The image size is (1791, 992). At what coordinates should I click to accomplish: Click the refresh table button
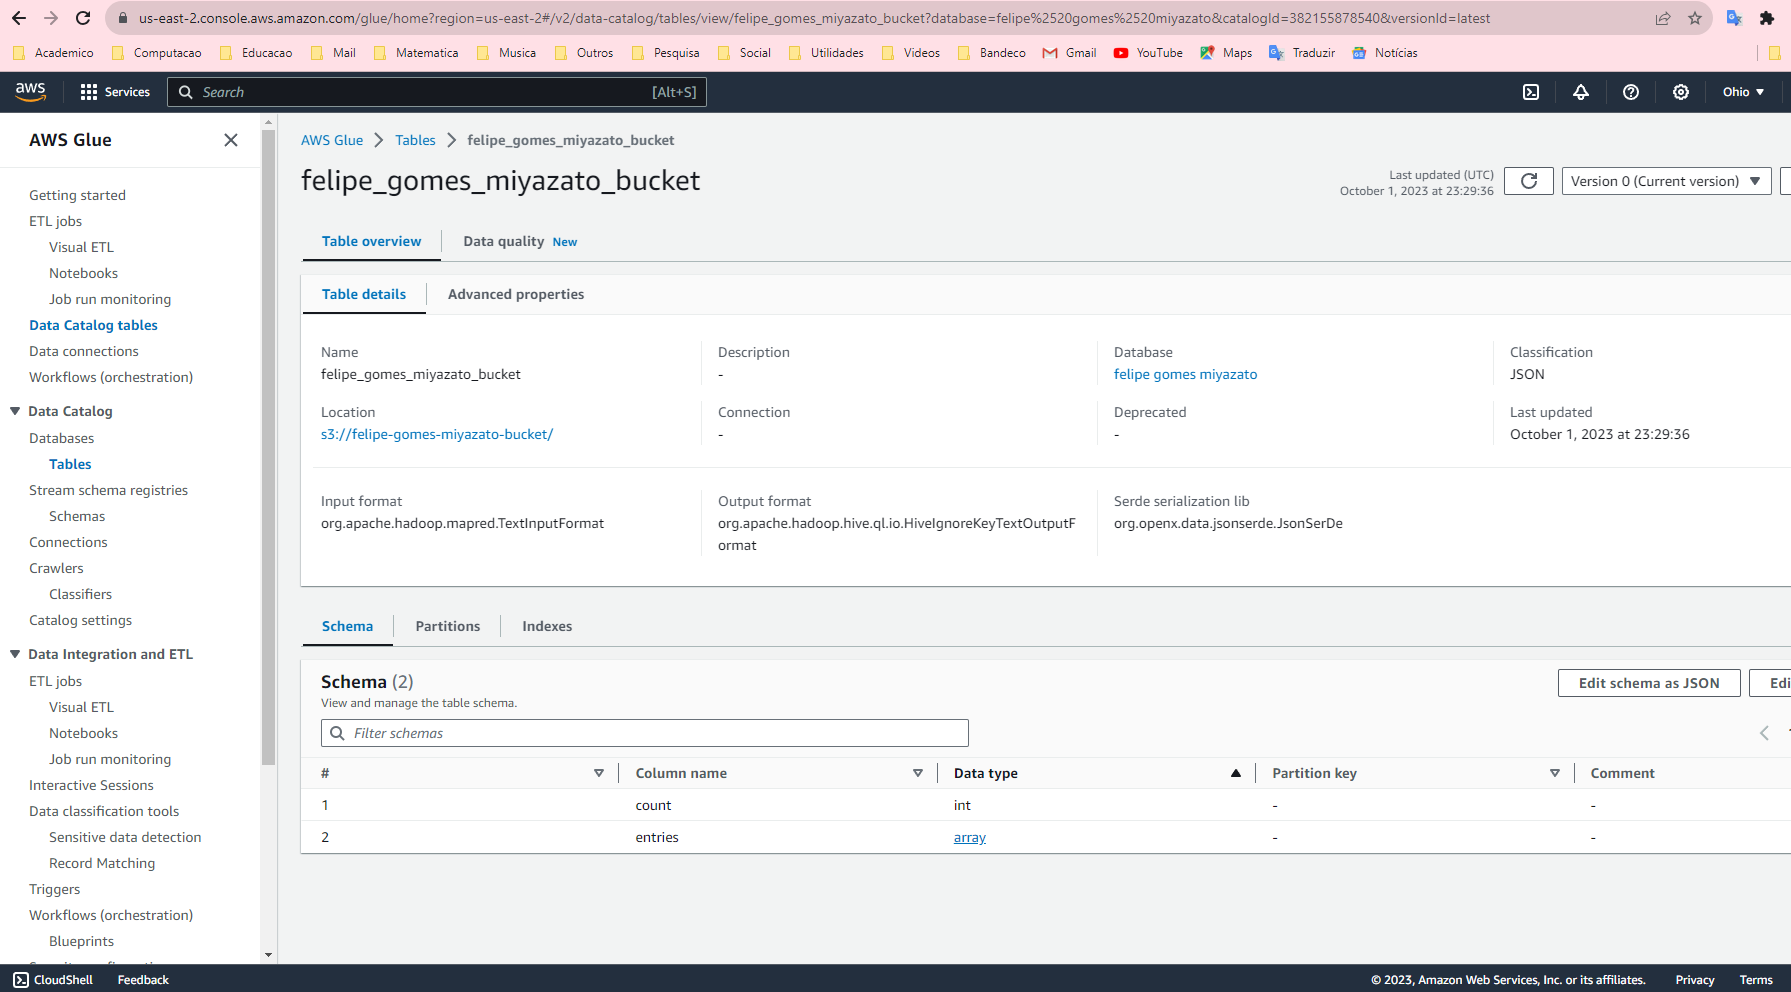pyautogui.click(x=1528, y=181)
